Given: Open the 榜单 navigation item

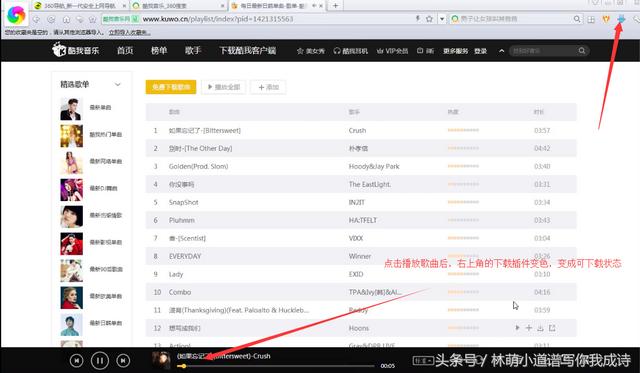Looking at the screenshot, I should pyautogui.click(x=159, y=50).
